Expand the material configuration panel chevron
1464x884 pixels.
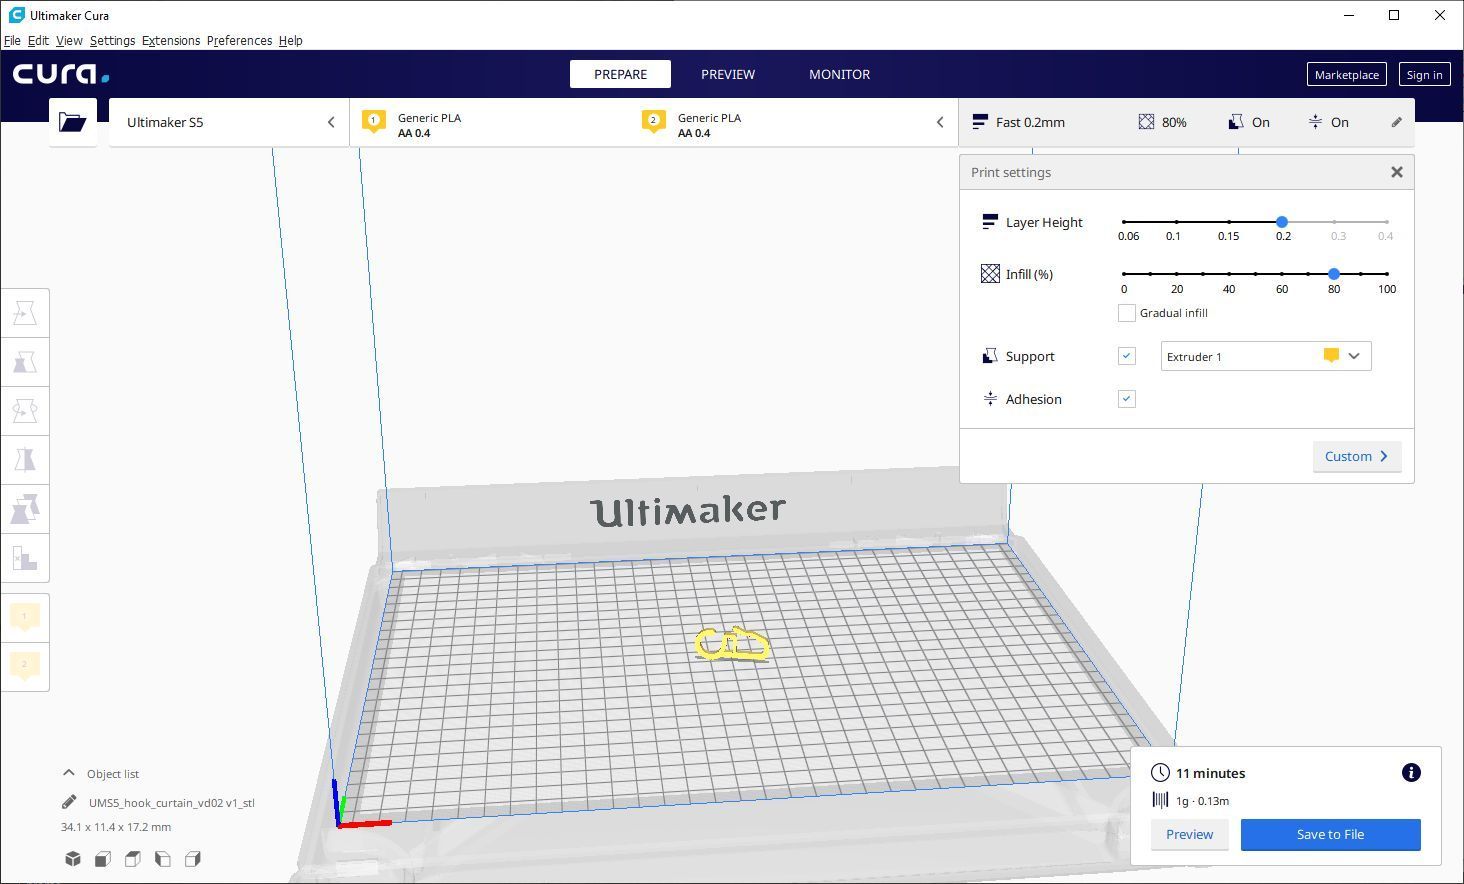[940, 122]
